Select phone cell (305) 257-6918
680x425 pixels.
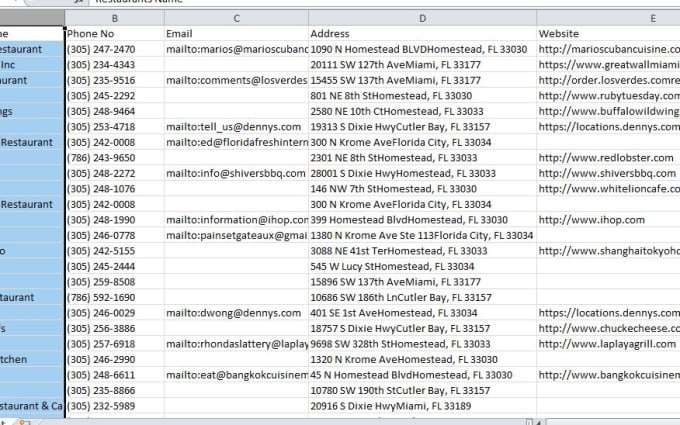[114, 344]
